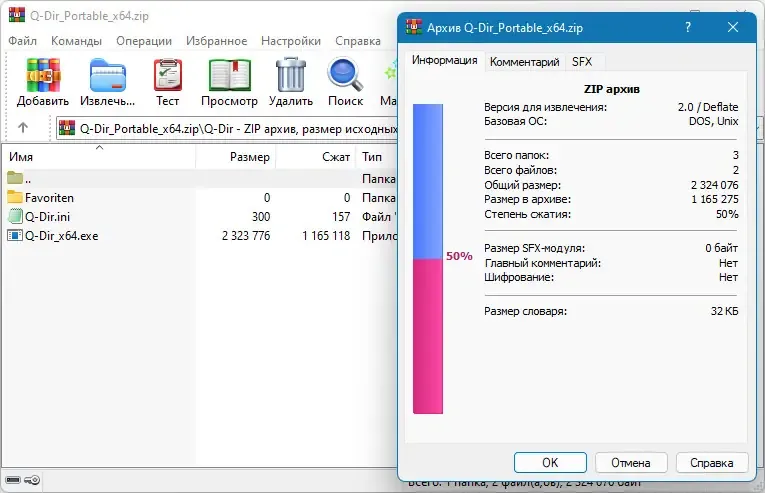Click the key password icon in status bar
765x493 pixels.
point(32,480)
